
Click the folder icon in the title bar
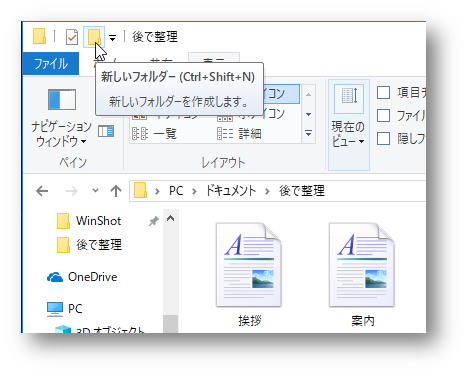point(39,36)
